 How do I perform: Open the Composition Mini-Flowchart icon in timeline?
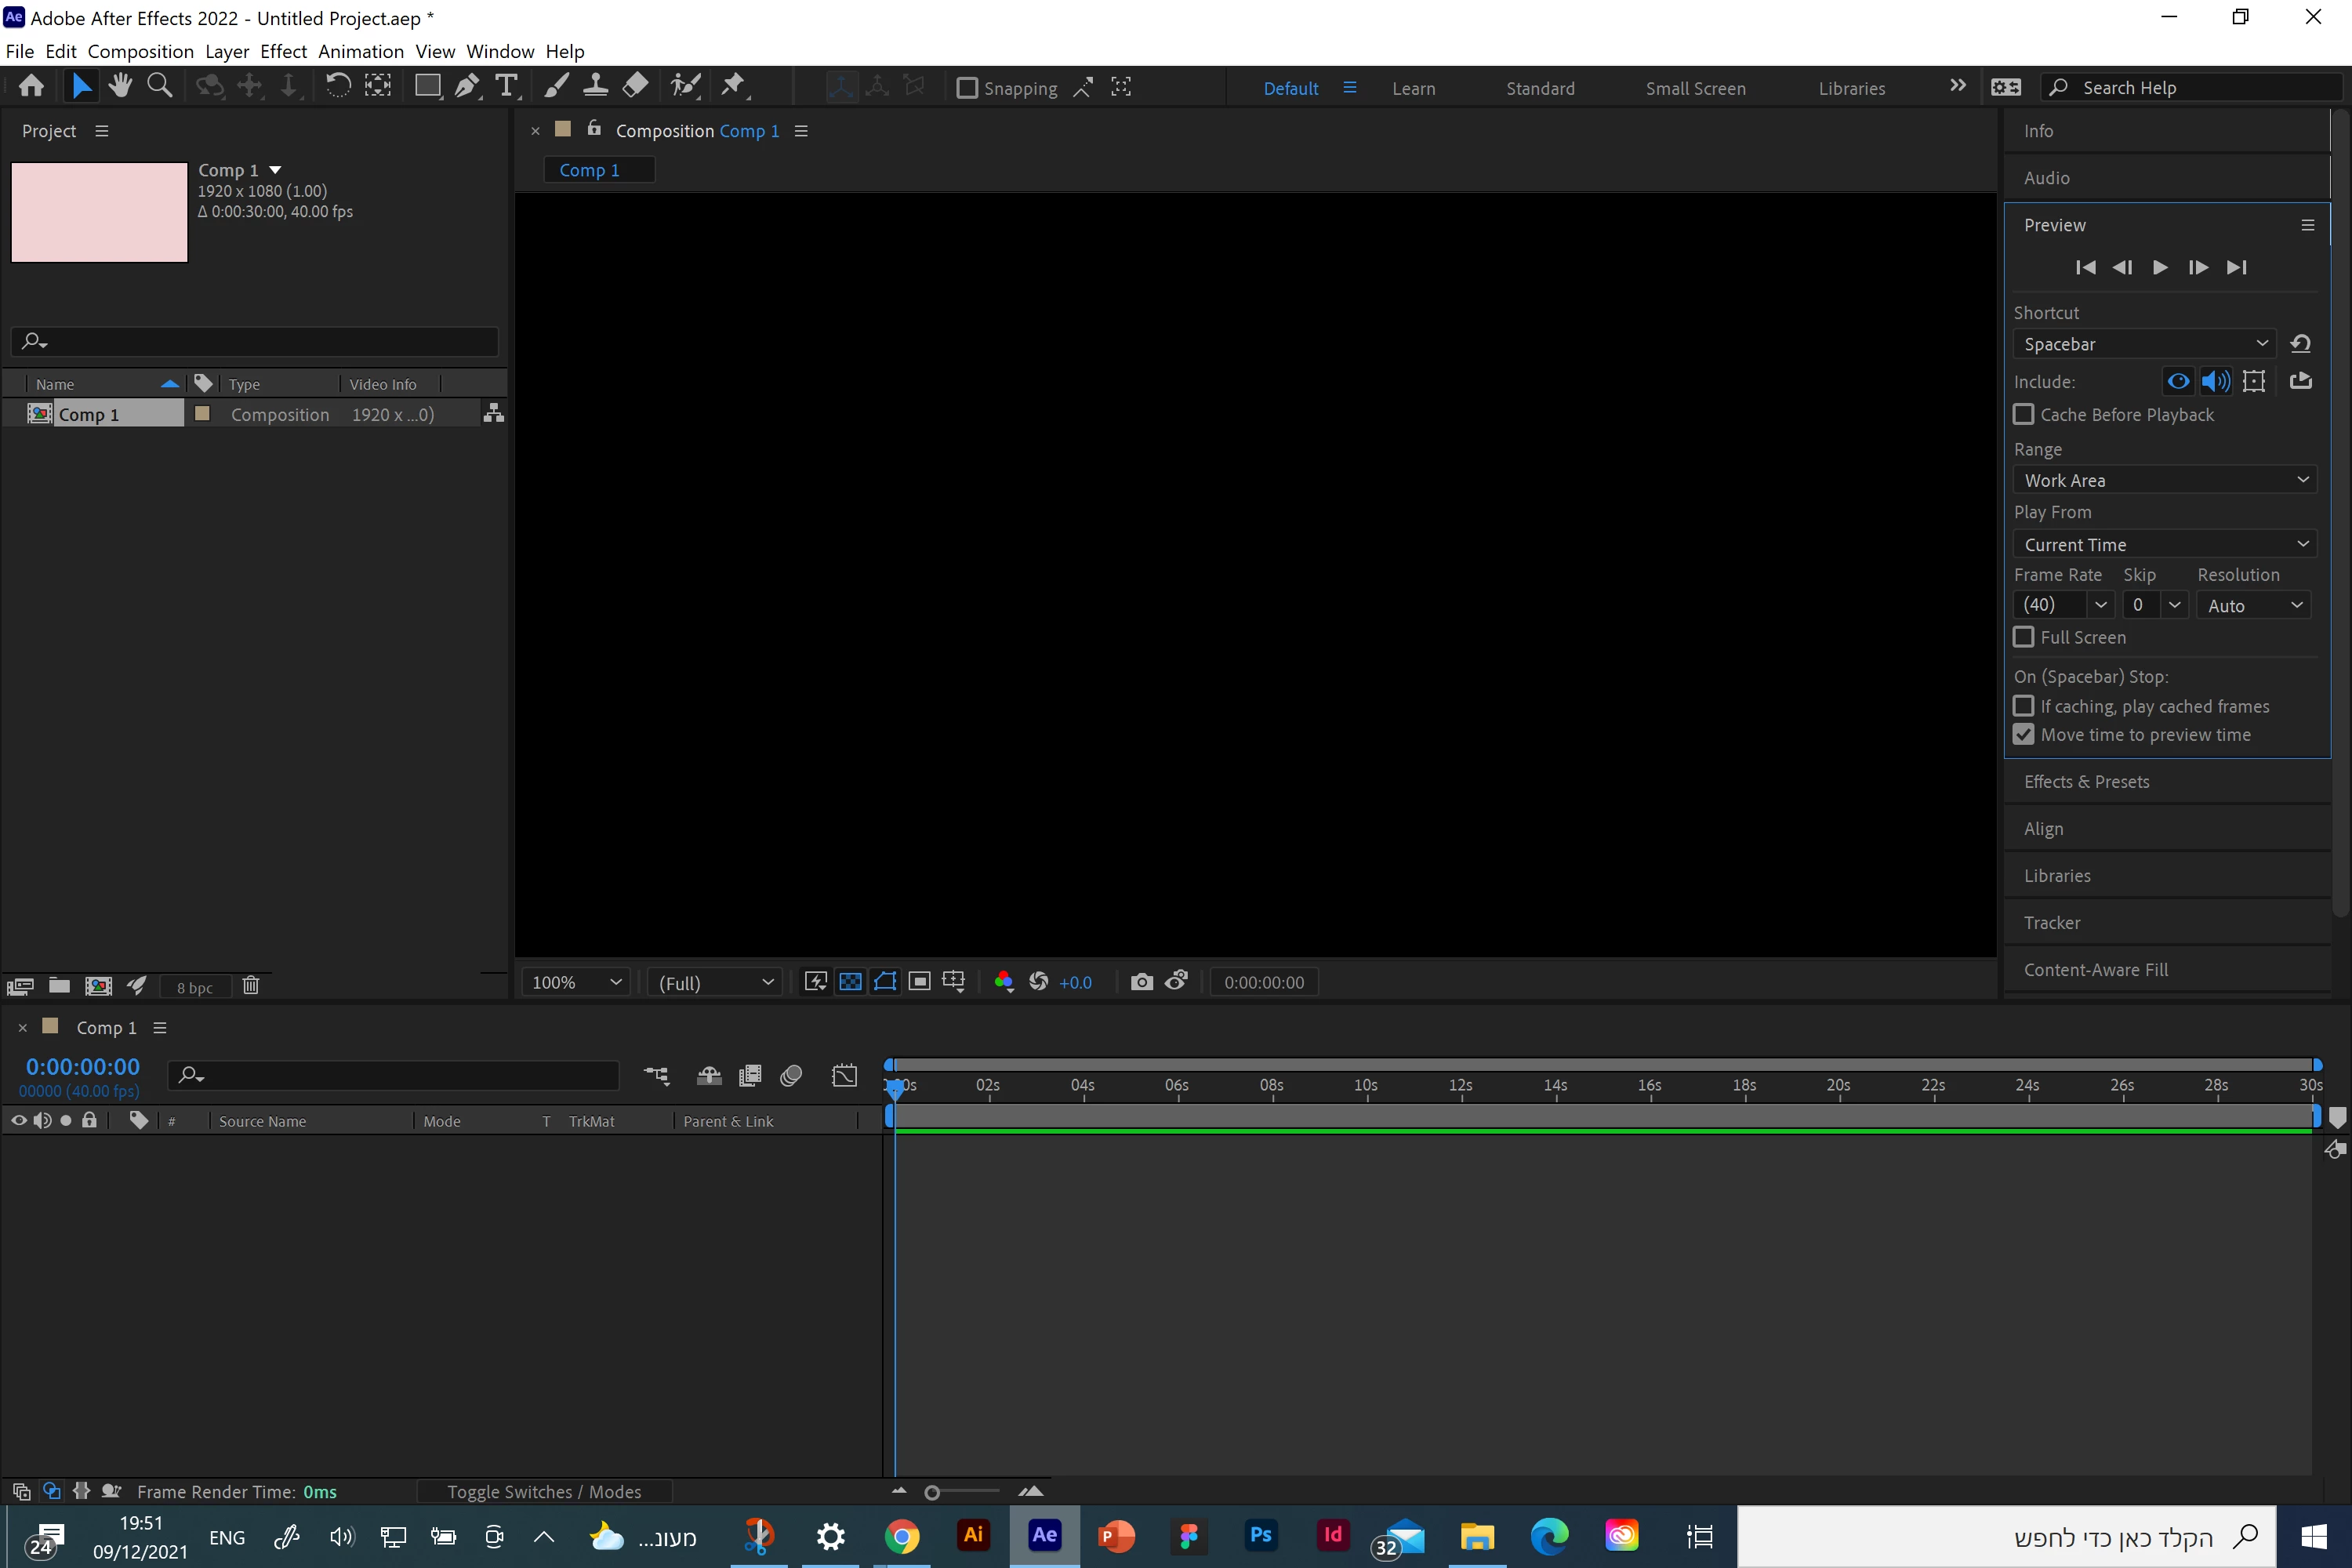[656, 1075]
